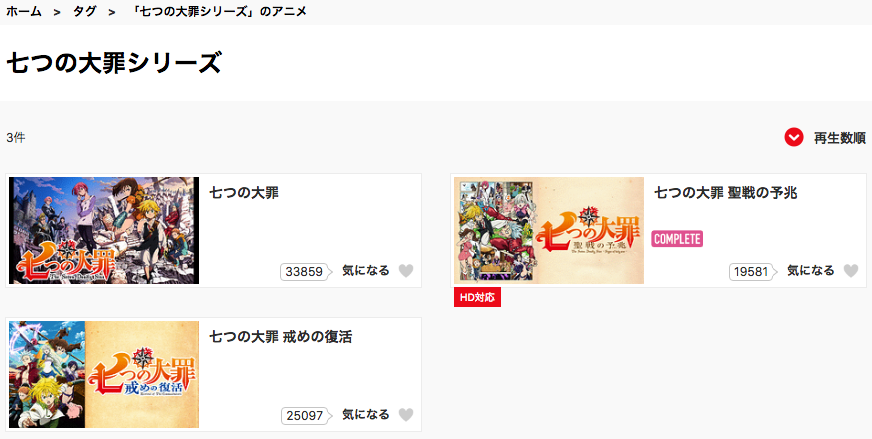Image resolution: width=872 pixels, height=439 pixels.
Task: Click the 再生数順 sort label
Action: click(840, 137)
